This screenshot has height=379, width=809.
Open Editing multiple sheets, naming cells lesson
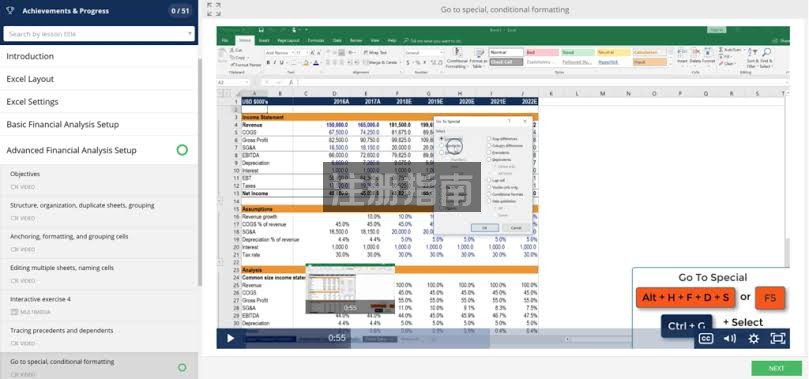[99, 274]
